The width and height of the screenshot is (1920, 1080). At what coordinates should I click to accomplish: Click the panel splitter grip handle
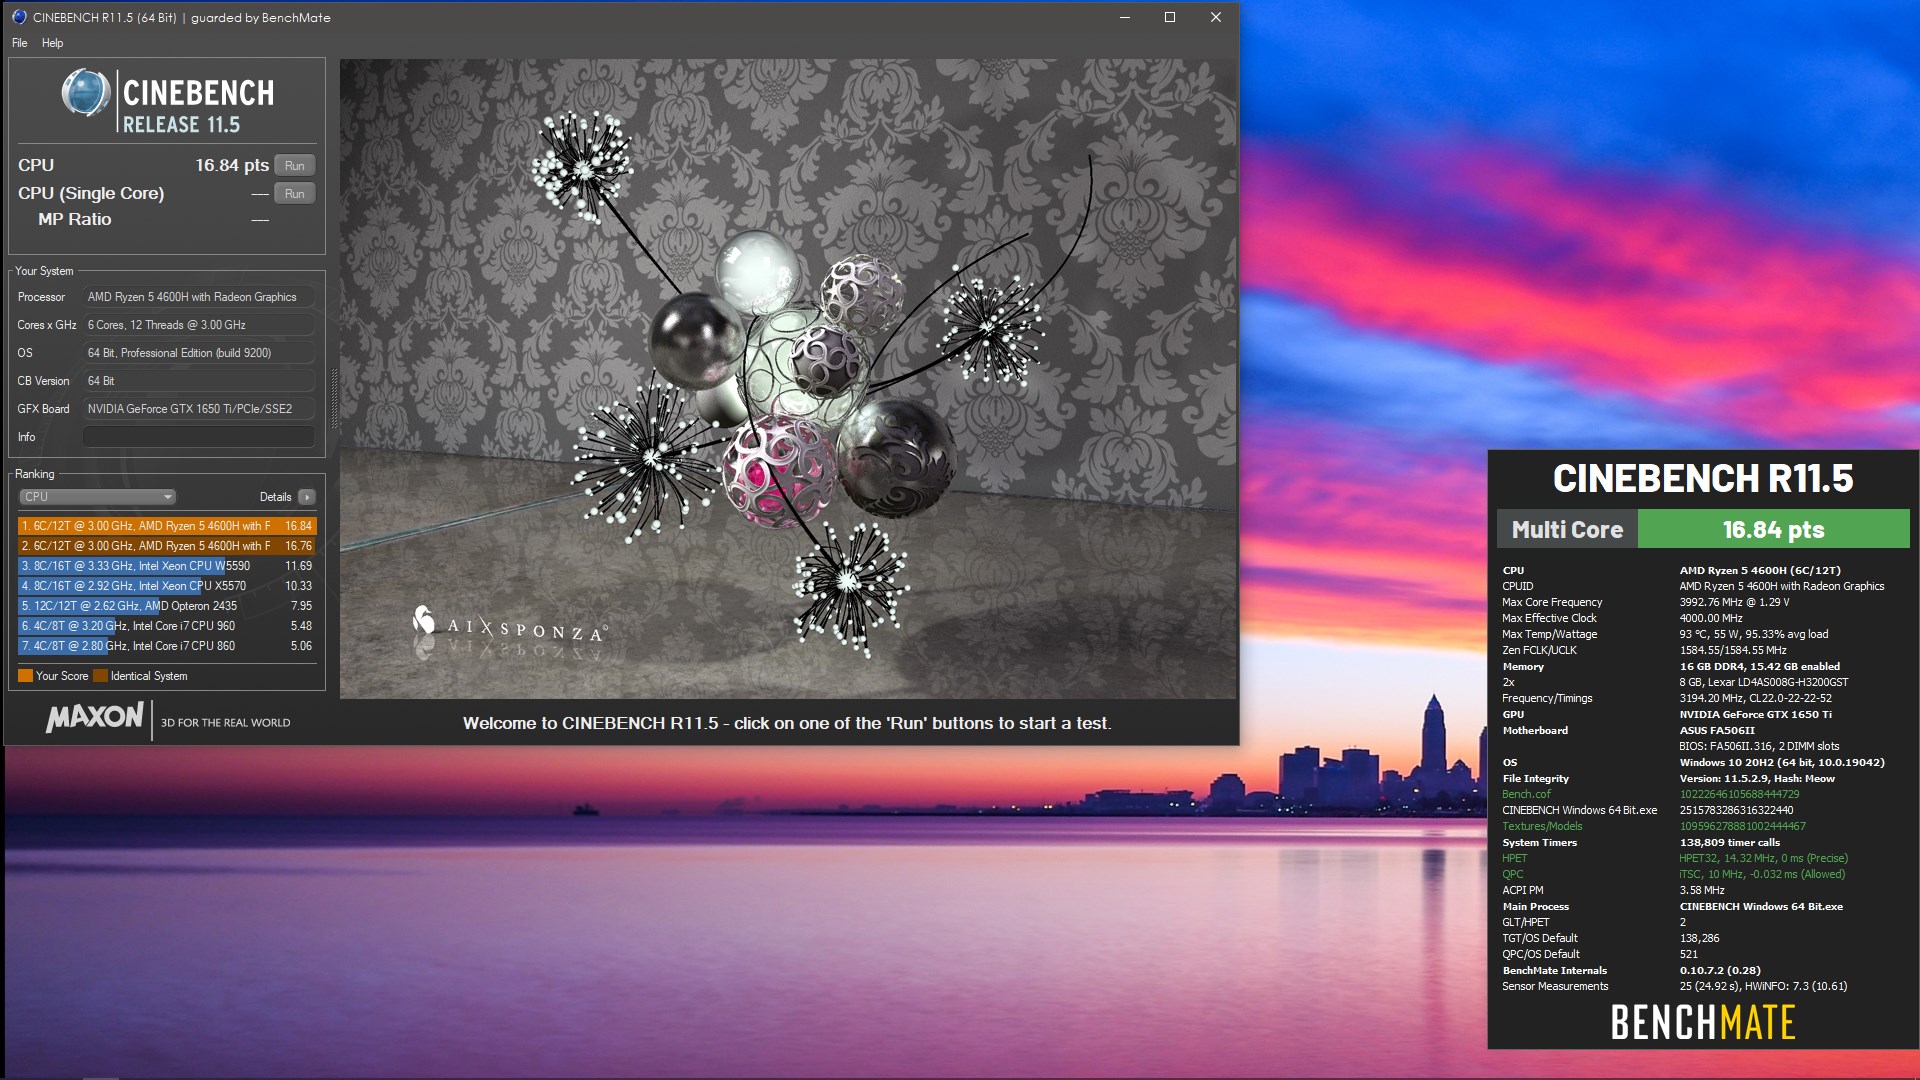(x=334, y=398)
